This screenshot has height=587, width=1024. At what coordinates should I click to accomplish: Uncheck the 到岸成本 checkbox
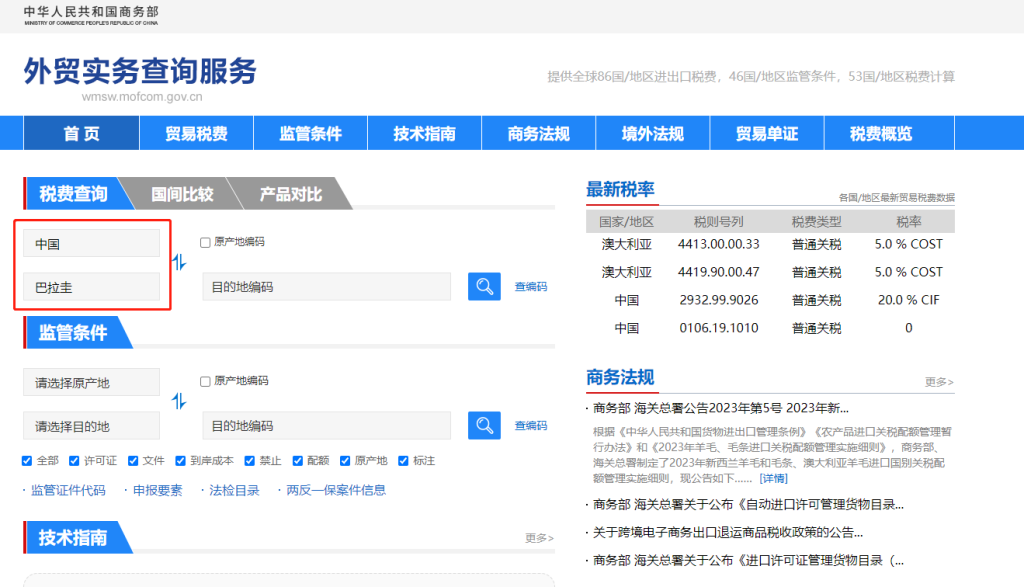pos(180,461)
